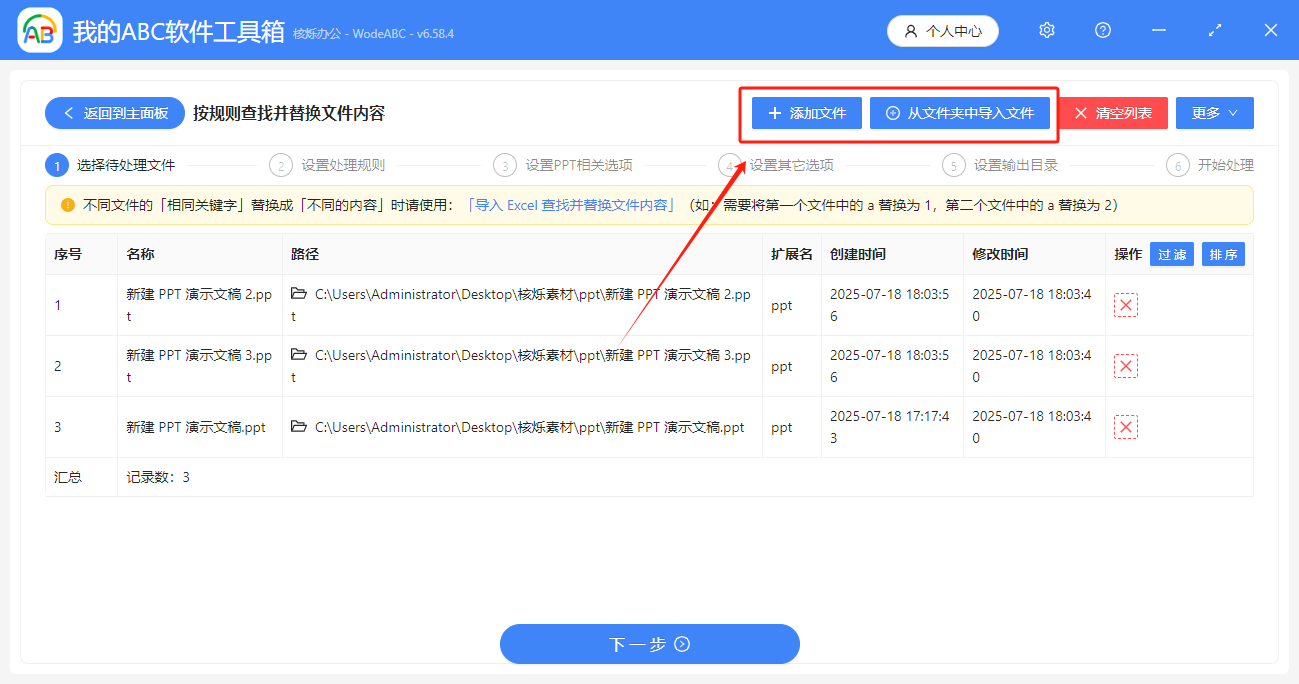The height and width of the screenshot is (684, 1299).
Task: Click the ABC toolbox logo
Action: click(x=39, y=30)
